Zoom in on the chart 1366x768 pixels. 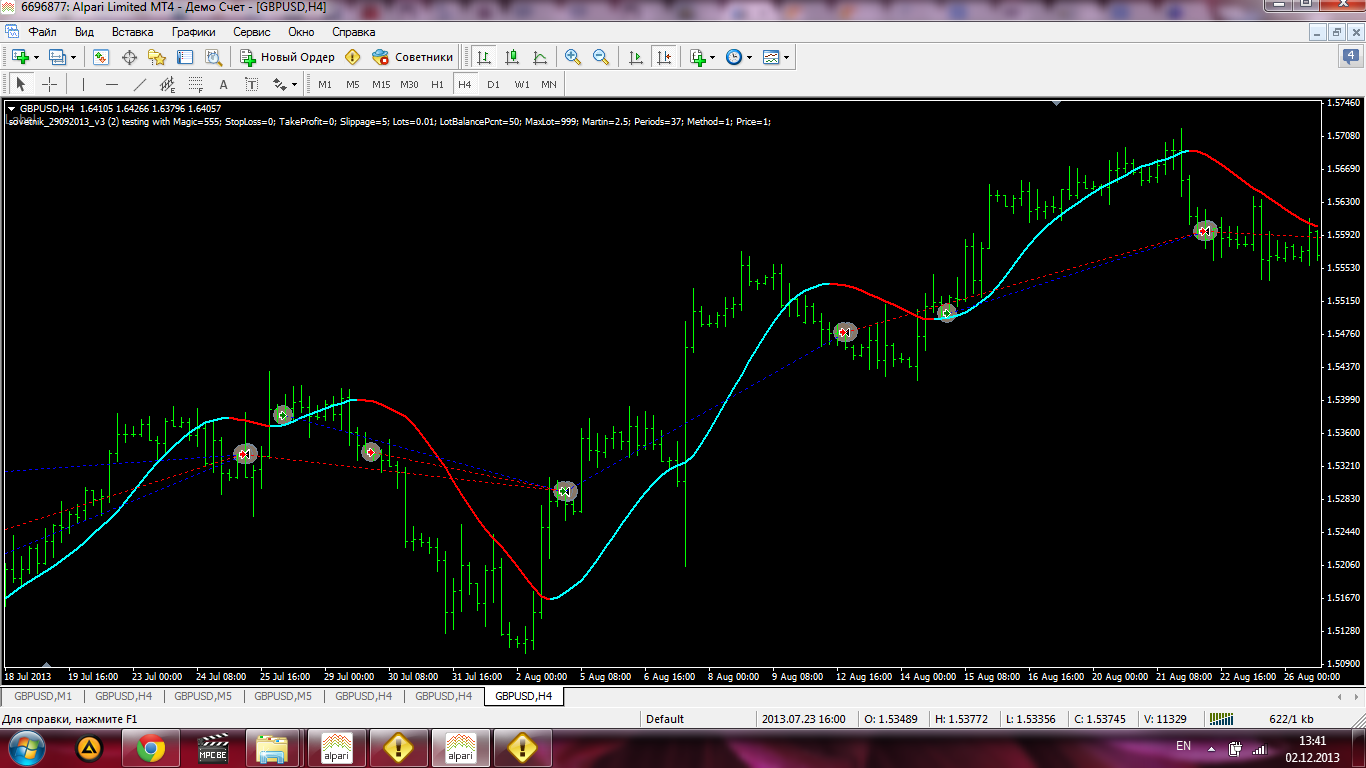tap(573, 57)
